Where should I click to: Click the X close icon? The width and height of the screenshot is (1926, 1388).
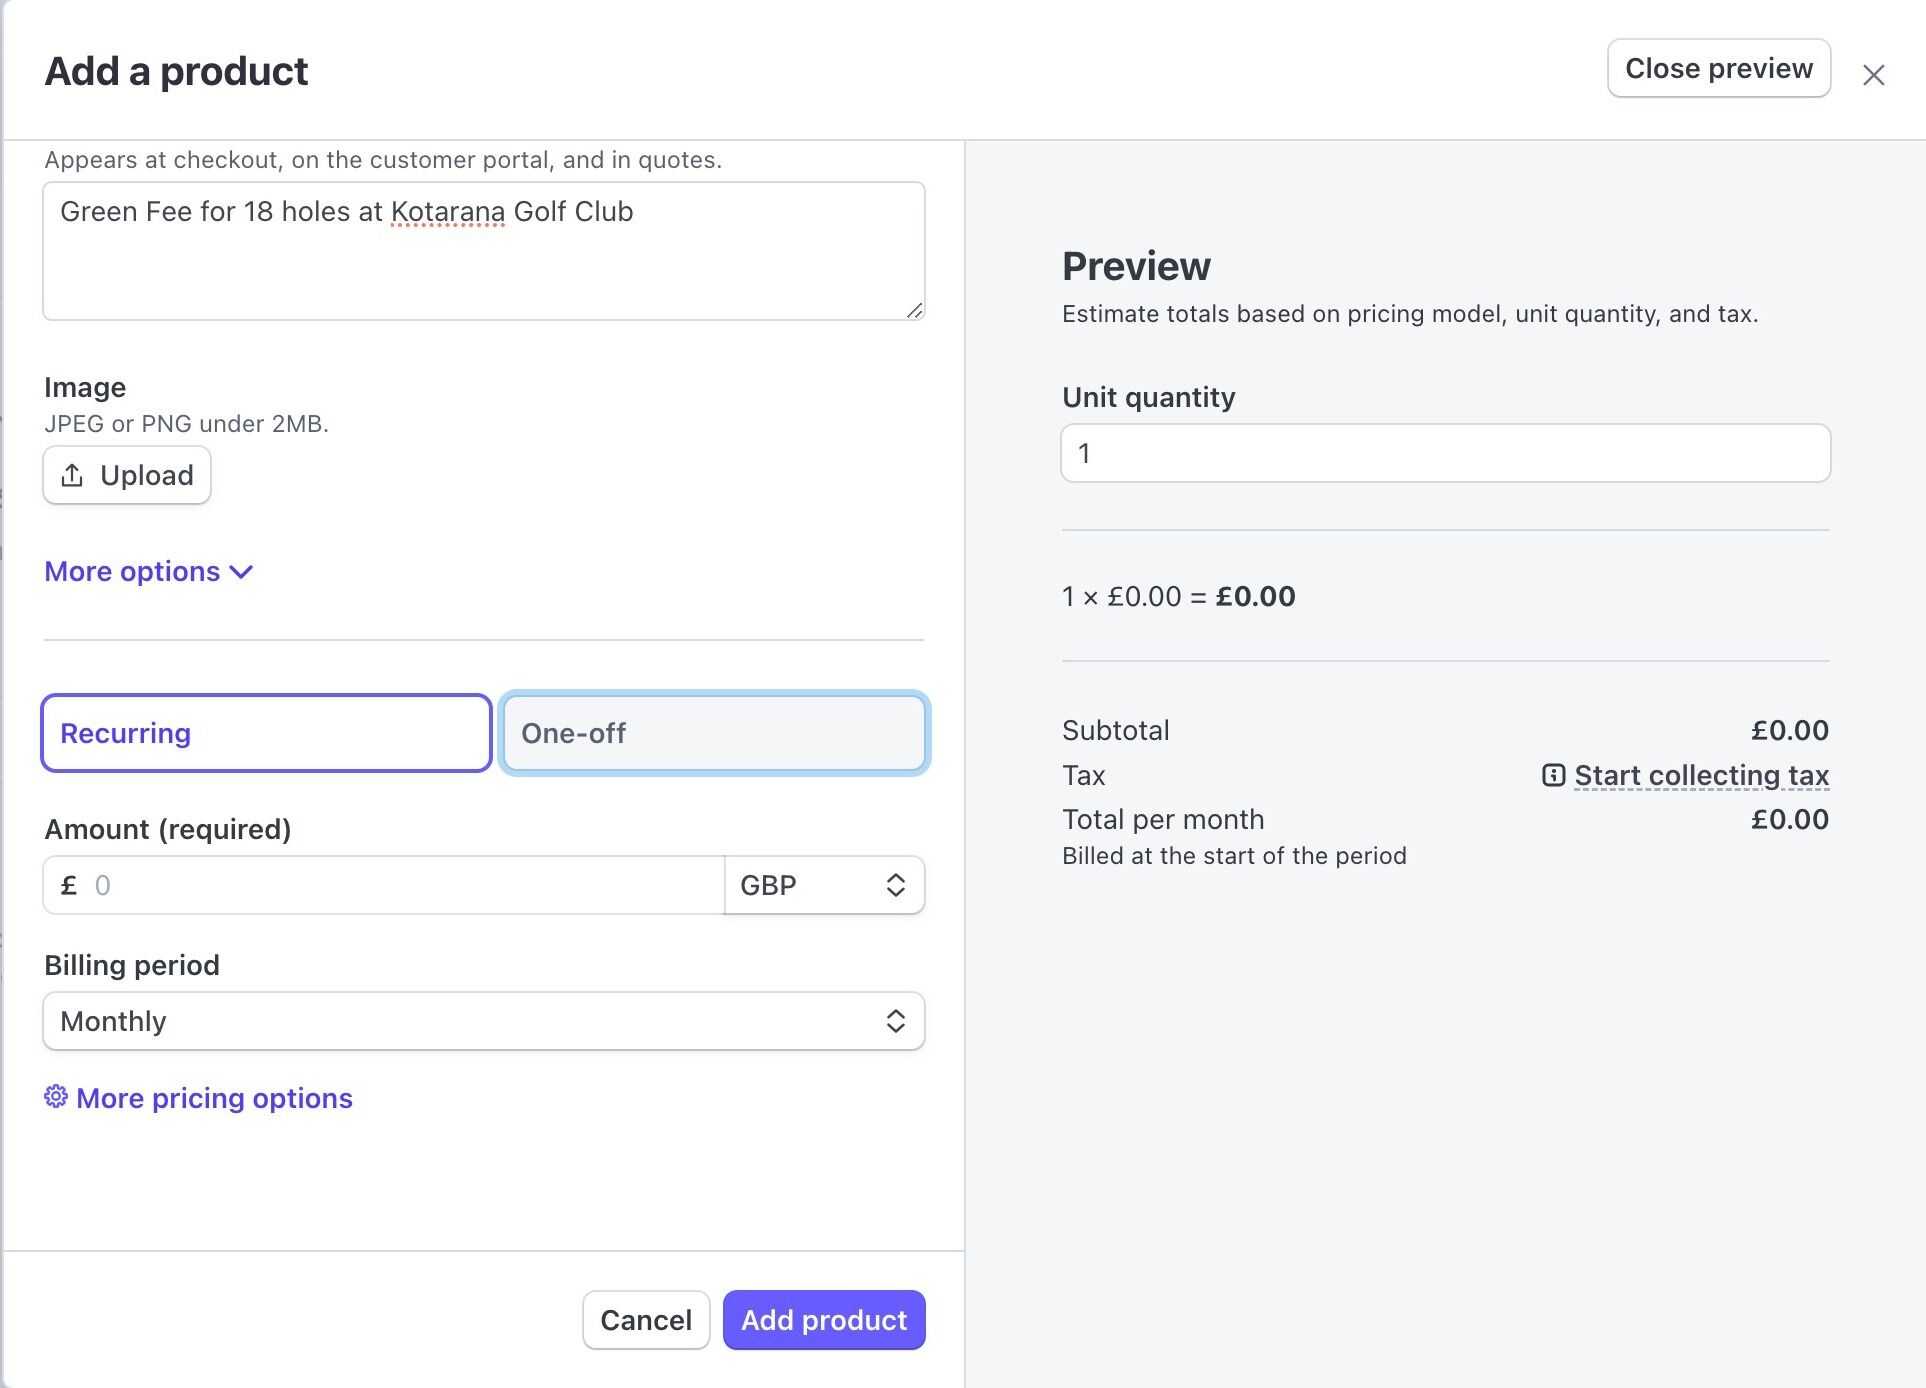click(1873, 75)
